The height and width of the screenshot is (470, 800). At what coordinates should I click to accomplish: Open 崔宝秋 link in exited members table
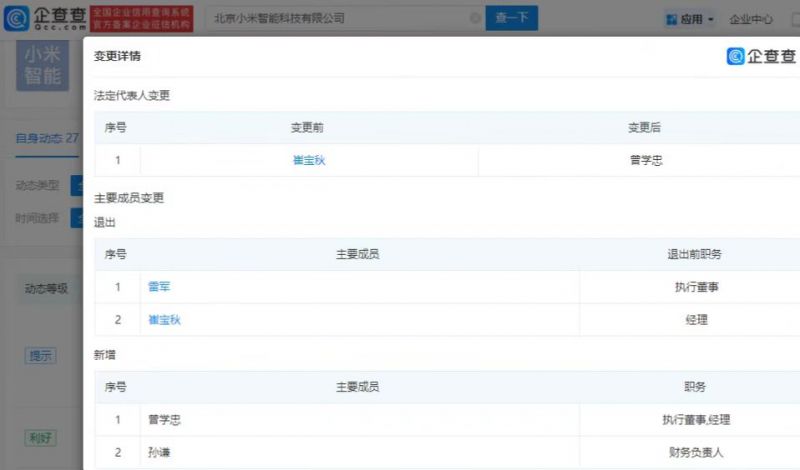pyautogui.click(x=164, y=320)
